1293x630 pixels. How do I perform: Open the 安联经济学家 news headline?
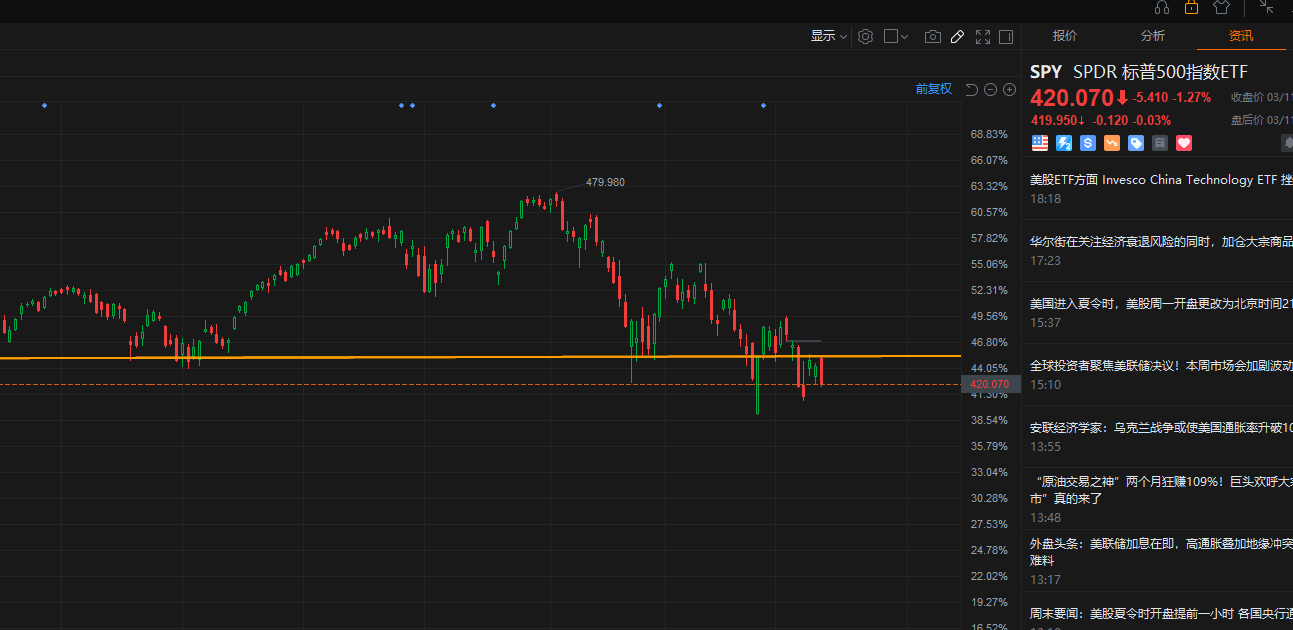pos(1161,427)
